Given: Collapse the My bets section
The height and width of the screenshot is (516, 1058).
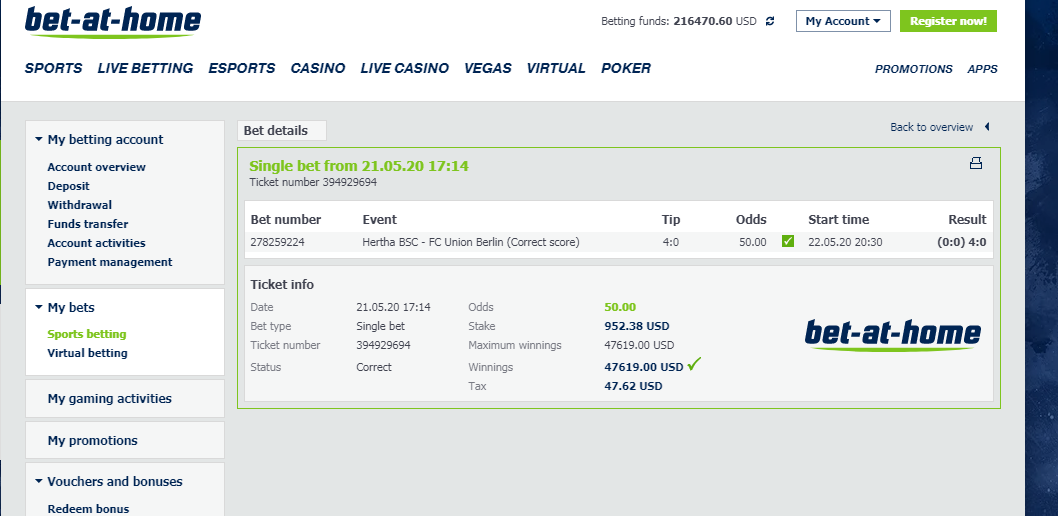Looking at the screenshot, I should pyautogui.click(x=38, y=308).
